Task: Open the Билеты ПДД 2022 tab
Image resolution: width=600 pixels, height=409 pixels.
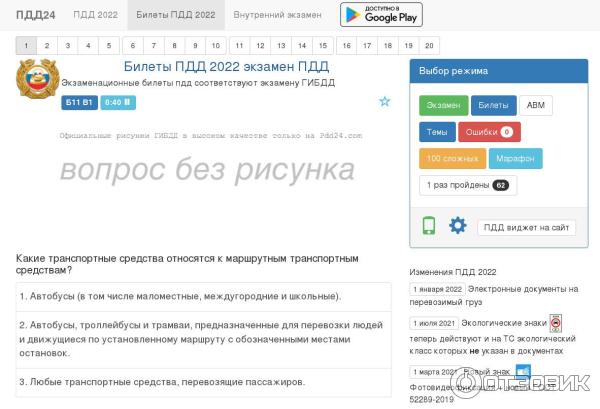Action: [x=176, y=15]
